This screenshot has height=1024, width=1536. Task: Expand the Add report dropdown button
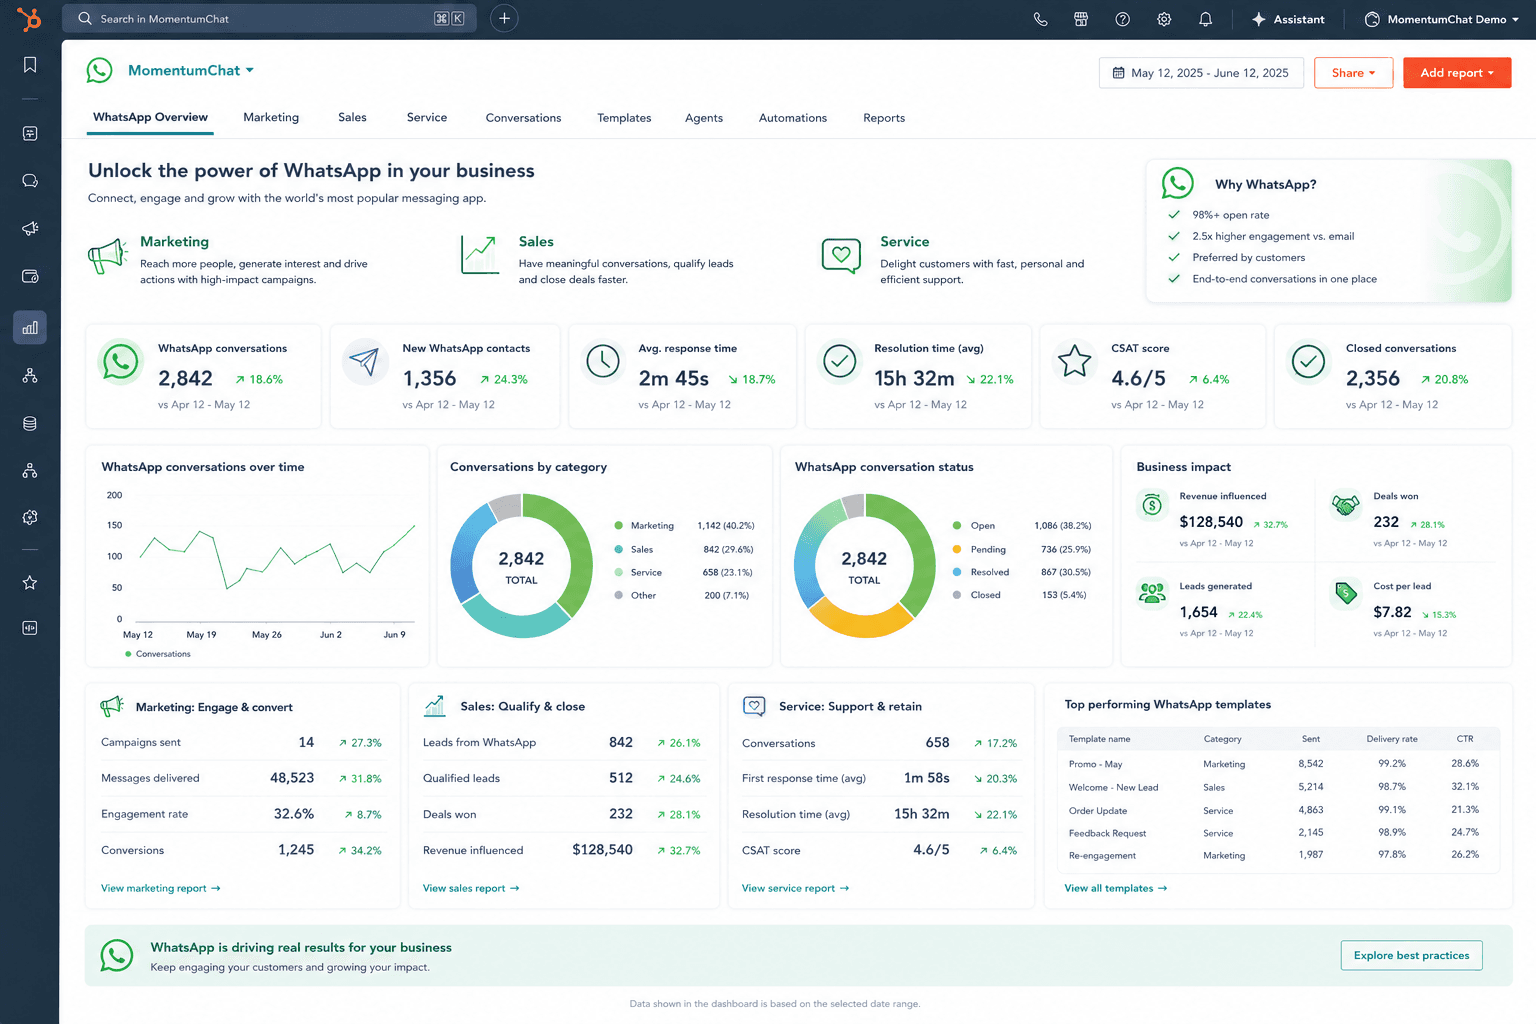tap(1457, 73)
